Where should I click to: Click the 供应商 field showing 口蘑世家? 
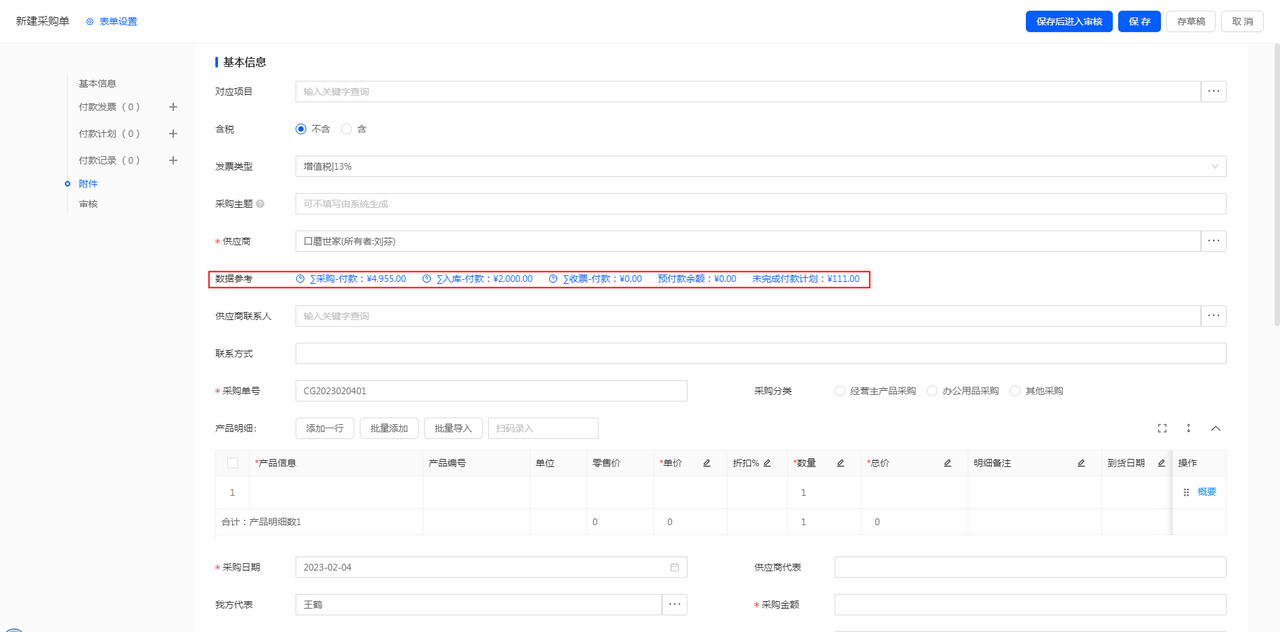(x=747, y=241)
